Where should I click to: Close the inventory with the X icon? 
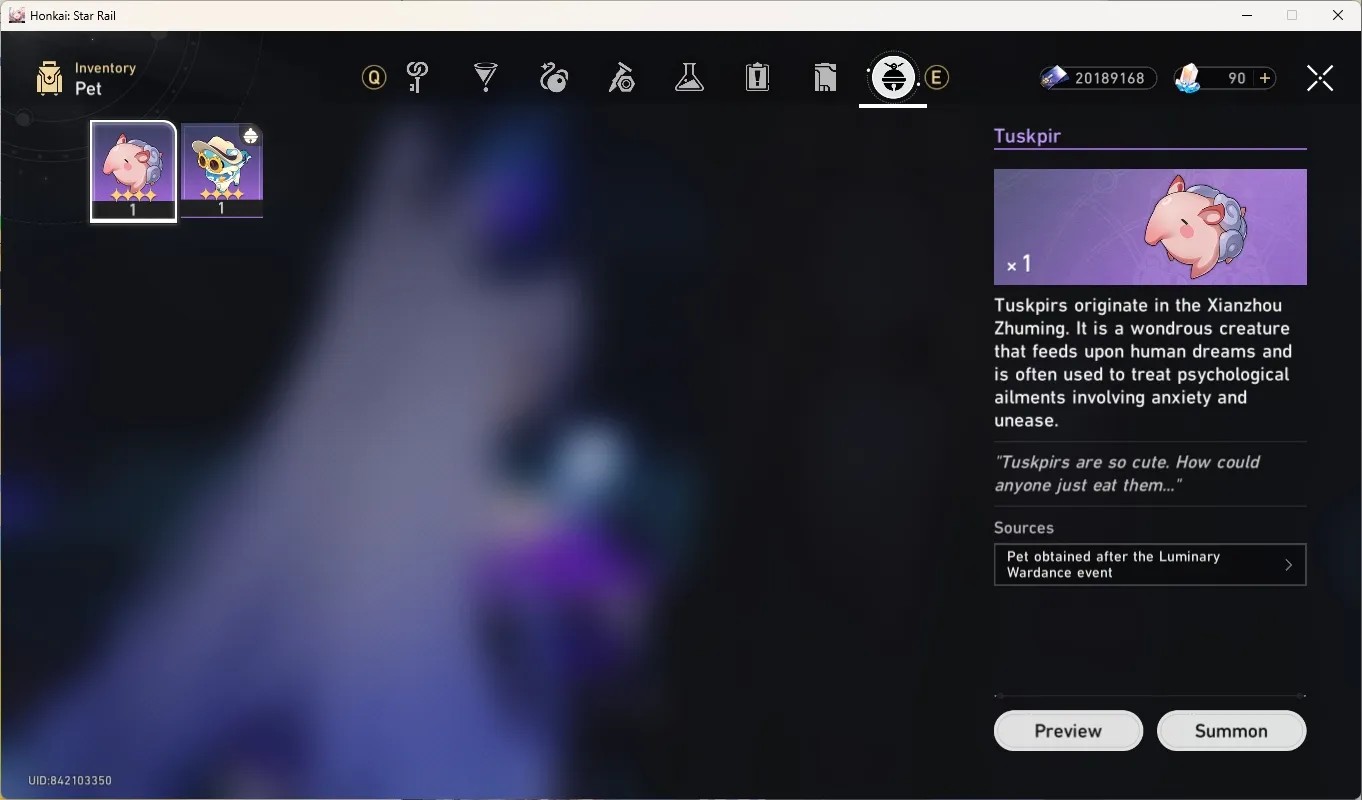[1320, 78]
